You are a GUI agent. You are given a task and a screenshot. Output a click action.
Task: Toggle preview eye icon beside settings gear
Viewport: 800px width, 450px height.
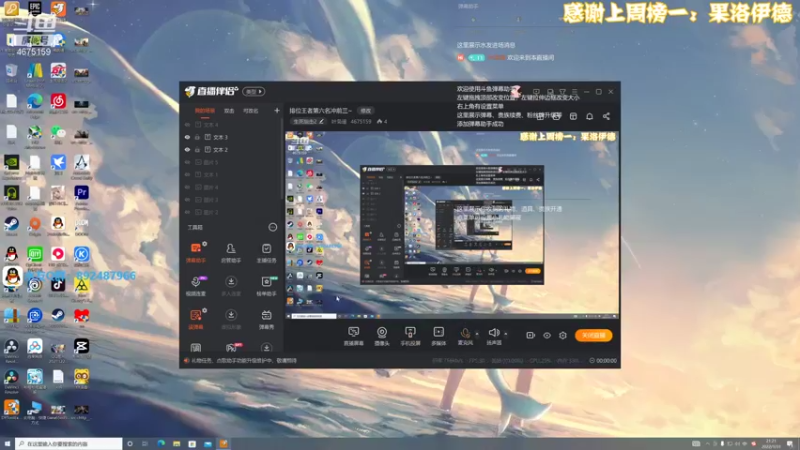pos(546,335)
